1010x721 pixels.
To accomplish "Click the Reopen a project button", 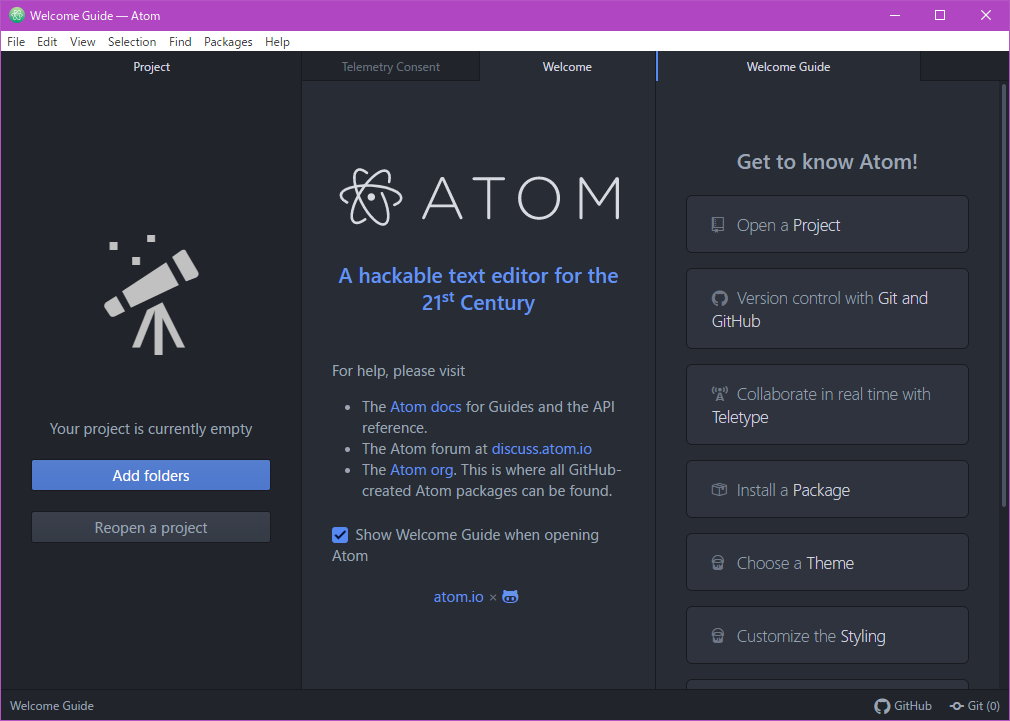I will click(x=151, y=528).
